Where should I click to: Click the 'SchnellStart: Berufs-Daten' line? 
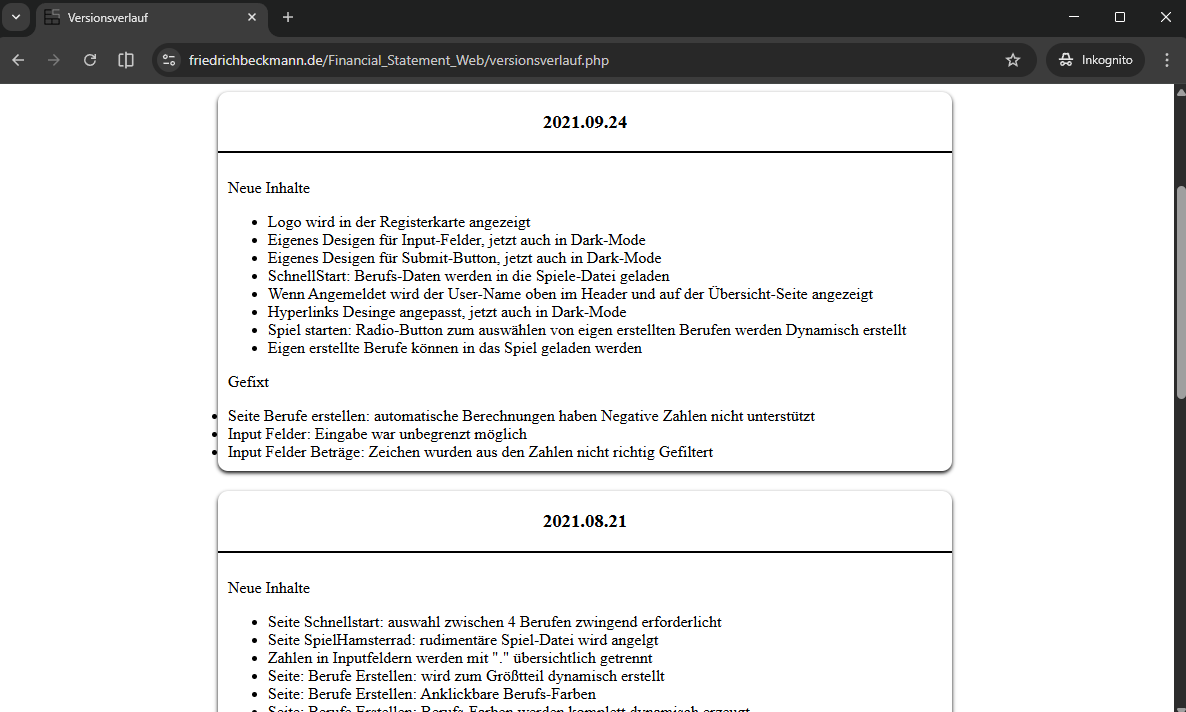468,276
